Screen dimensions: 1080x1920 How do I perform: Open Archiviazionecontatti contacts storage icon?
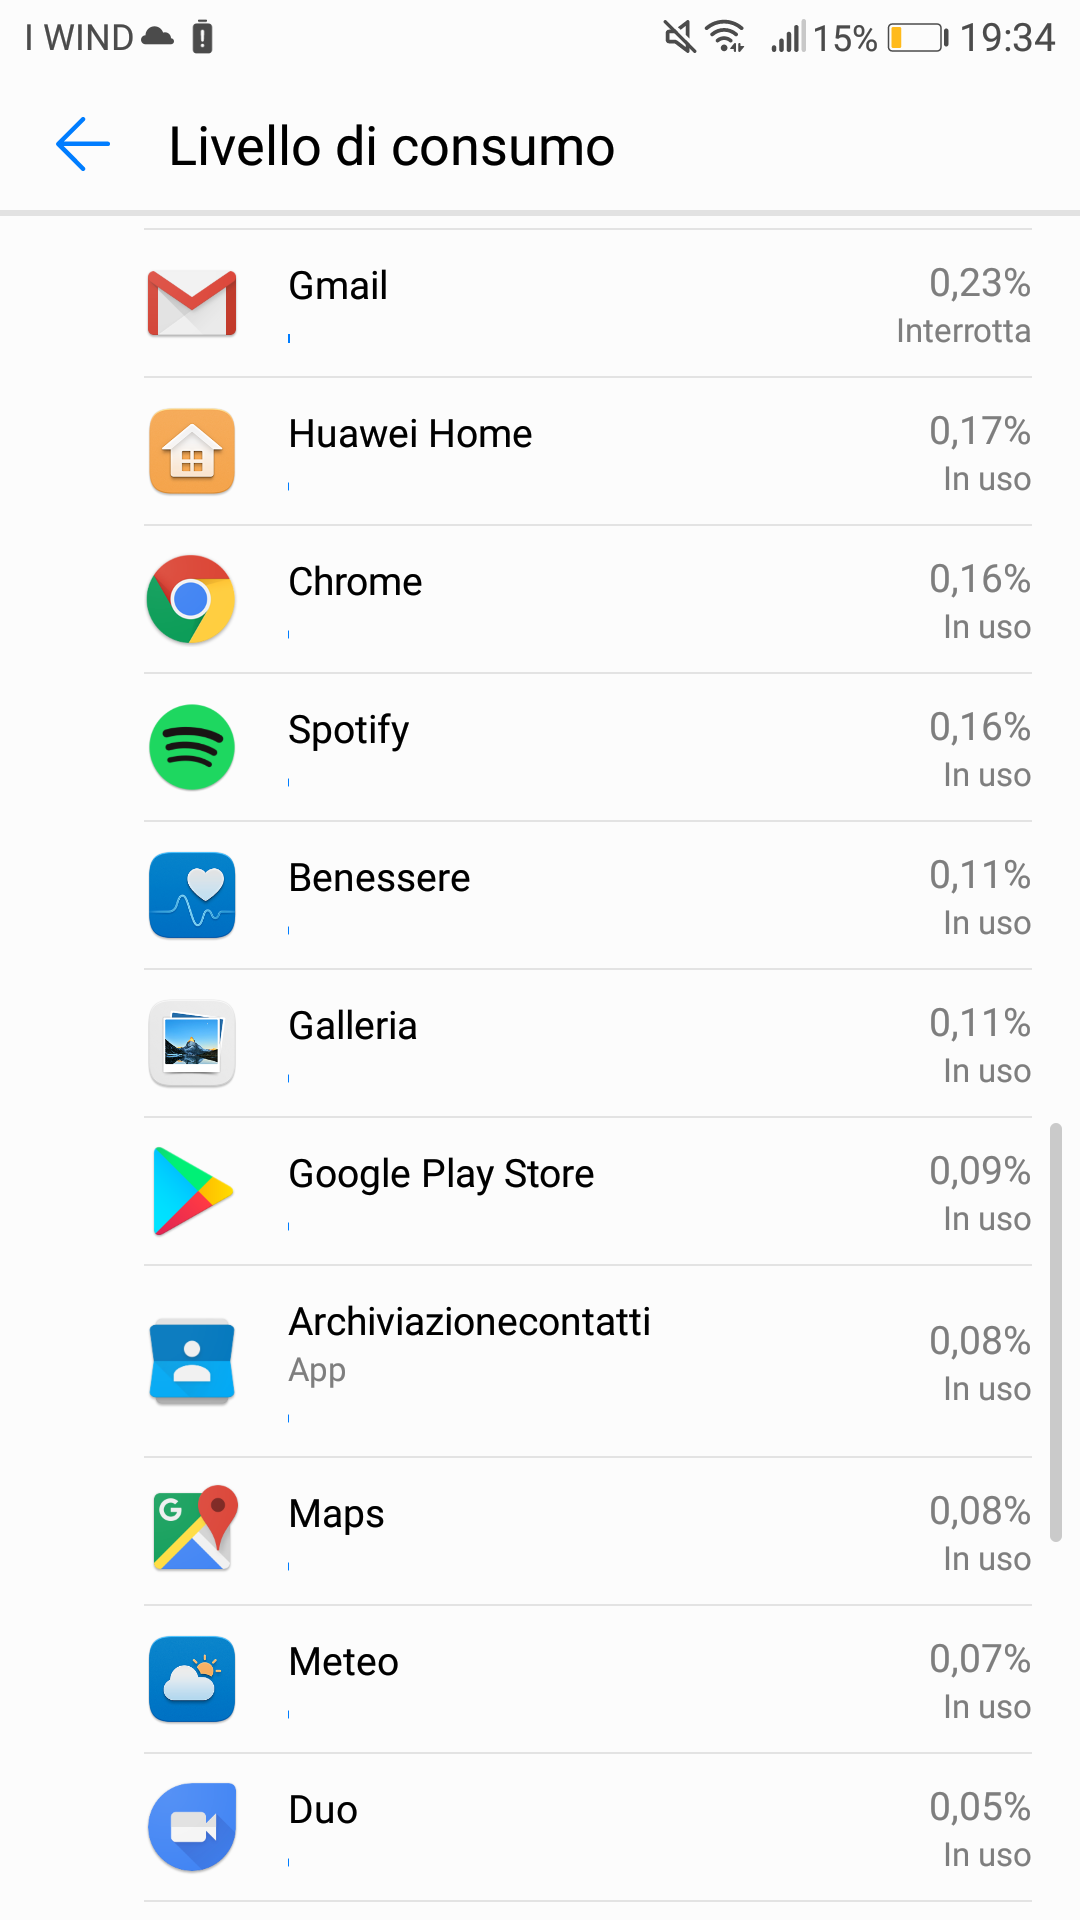(x=192, y=1361)
